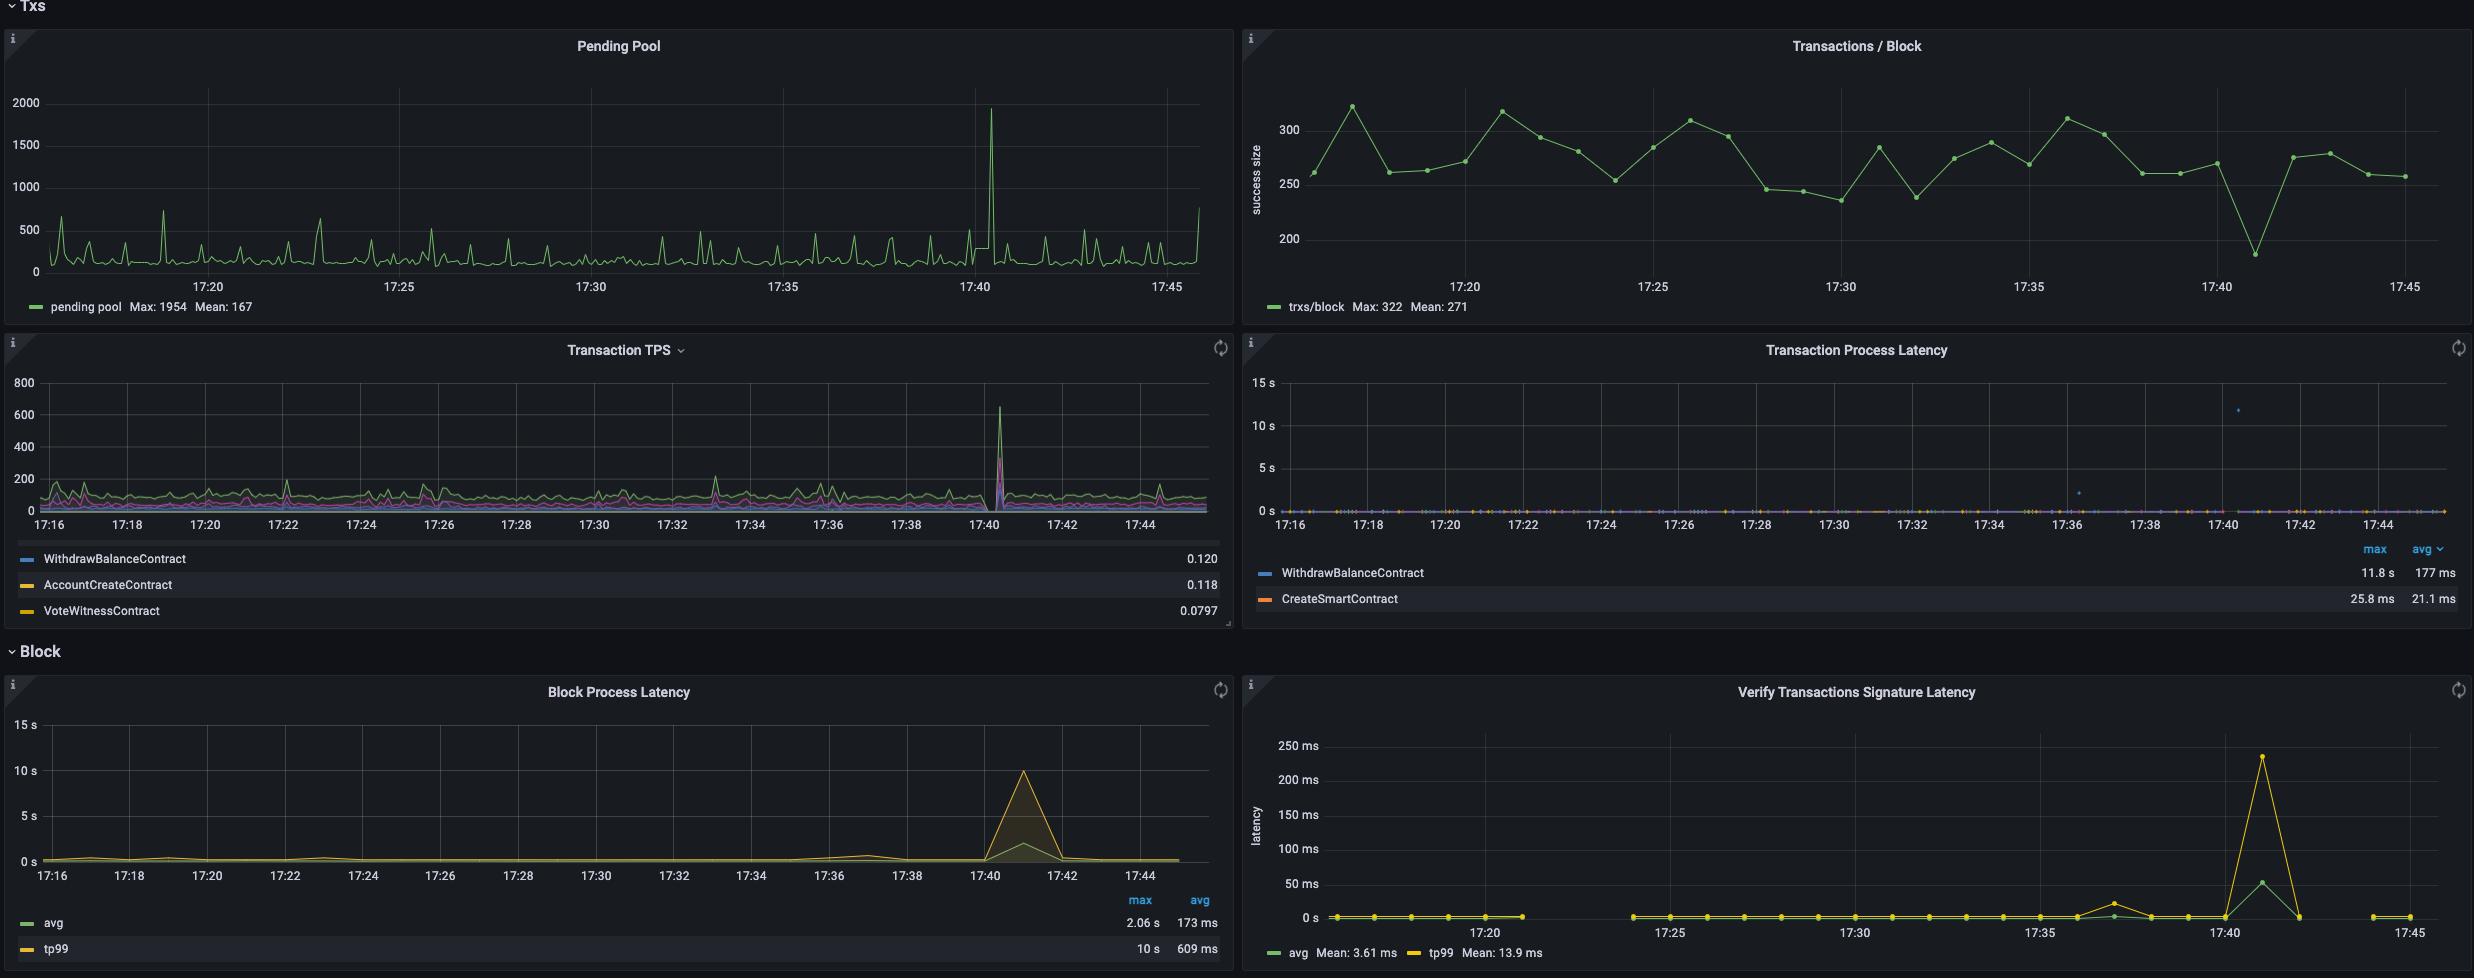Click Transaction Process Latency panel info icon
This screenshot has width=2474, height=978.
[x=1251, y=343]
